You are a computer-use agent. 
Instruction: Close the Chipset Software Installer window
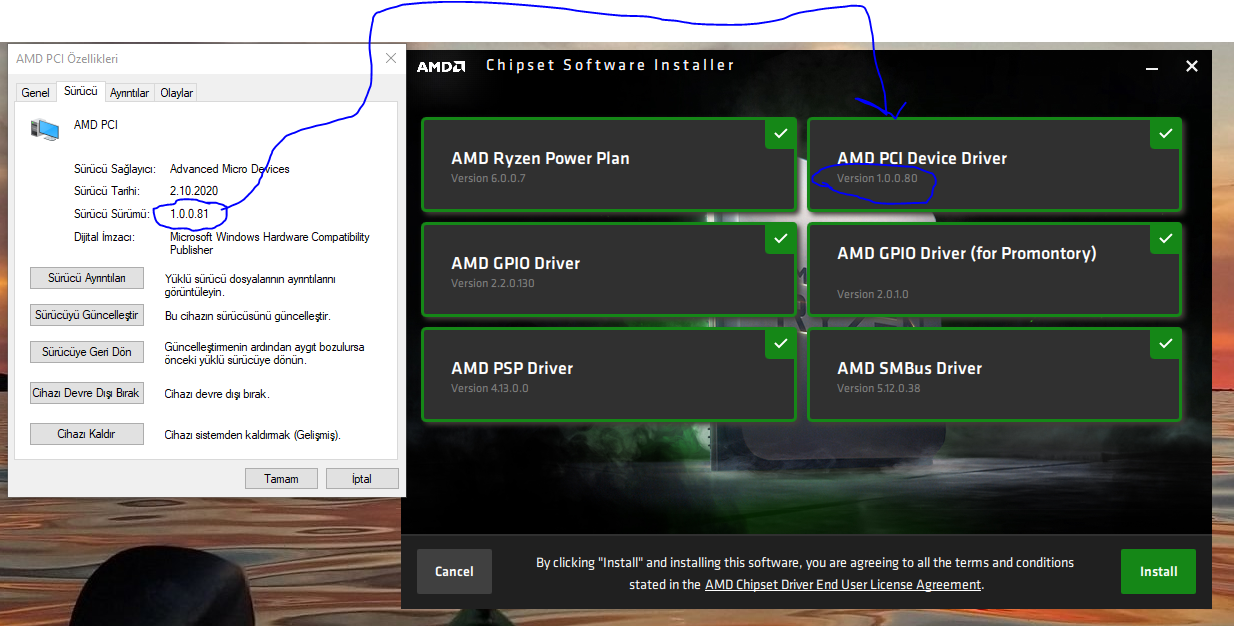(x=1192, y=66)
